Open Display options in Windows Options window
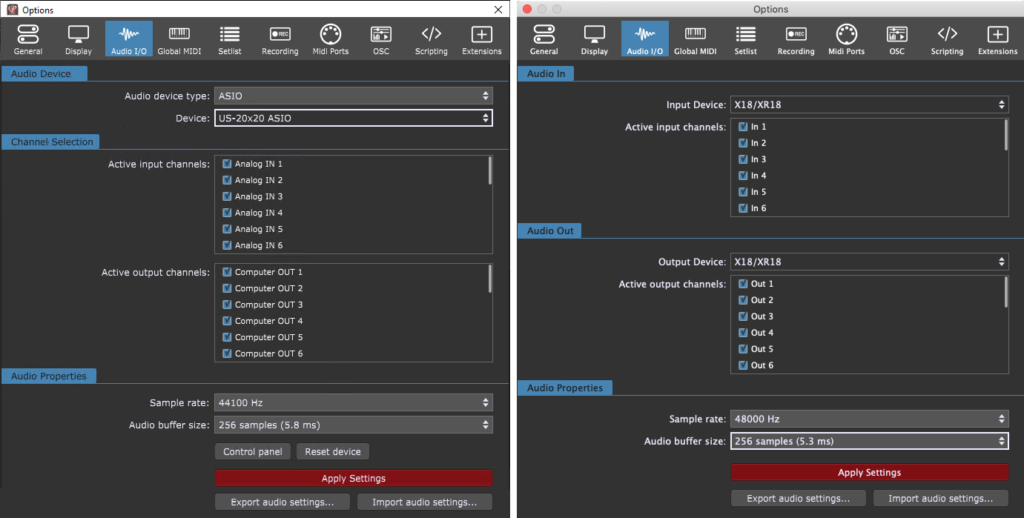The width and height of the screenshot is (1024, 518). [78, 39]
